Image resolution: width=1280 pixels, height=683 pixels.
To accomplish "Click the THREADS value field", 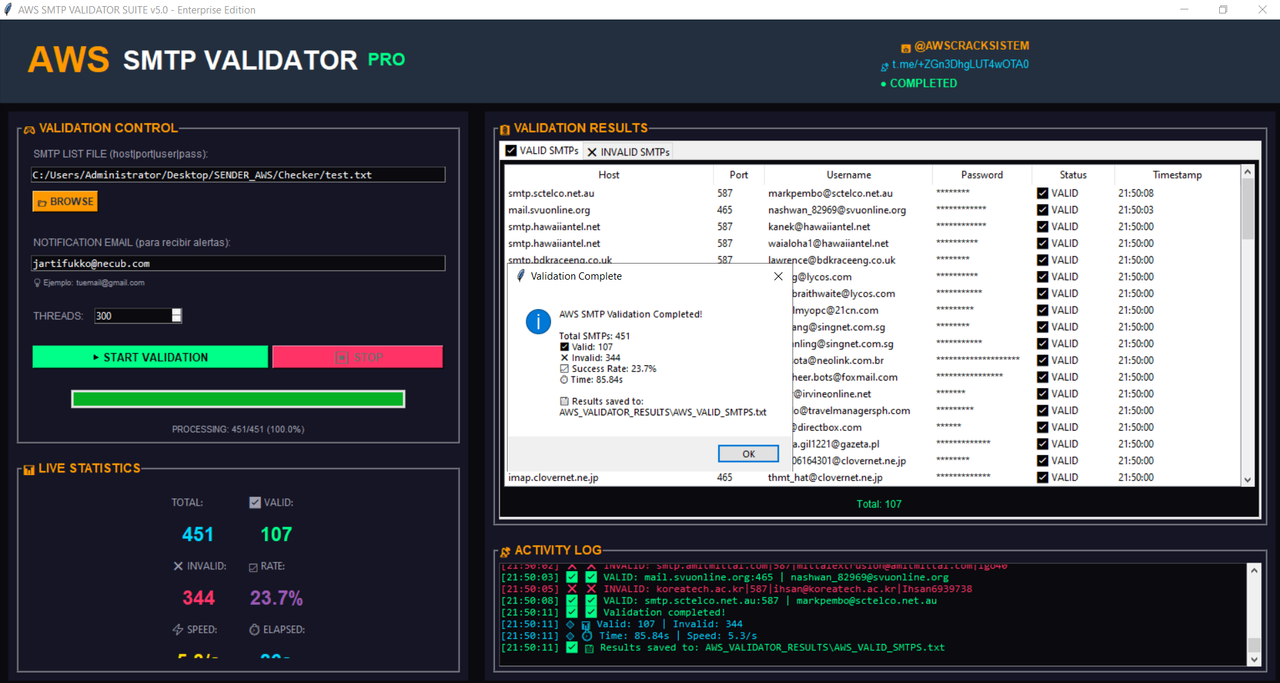I will coord(132,316).
